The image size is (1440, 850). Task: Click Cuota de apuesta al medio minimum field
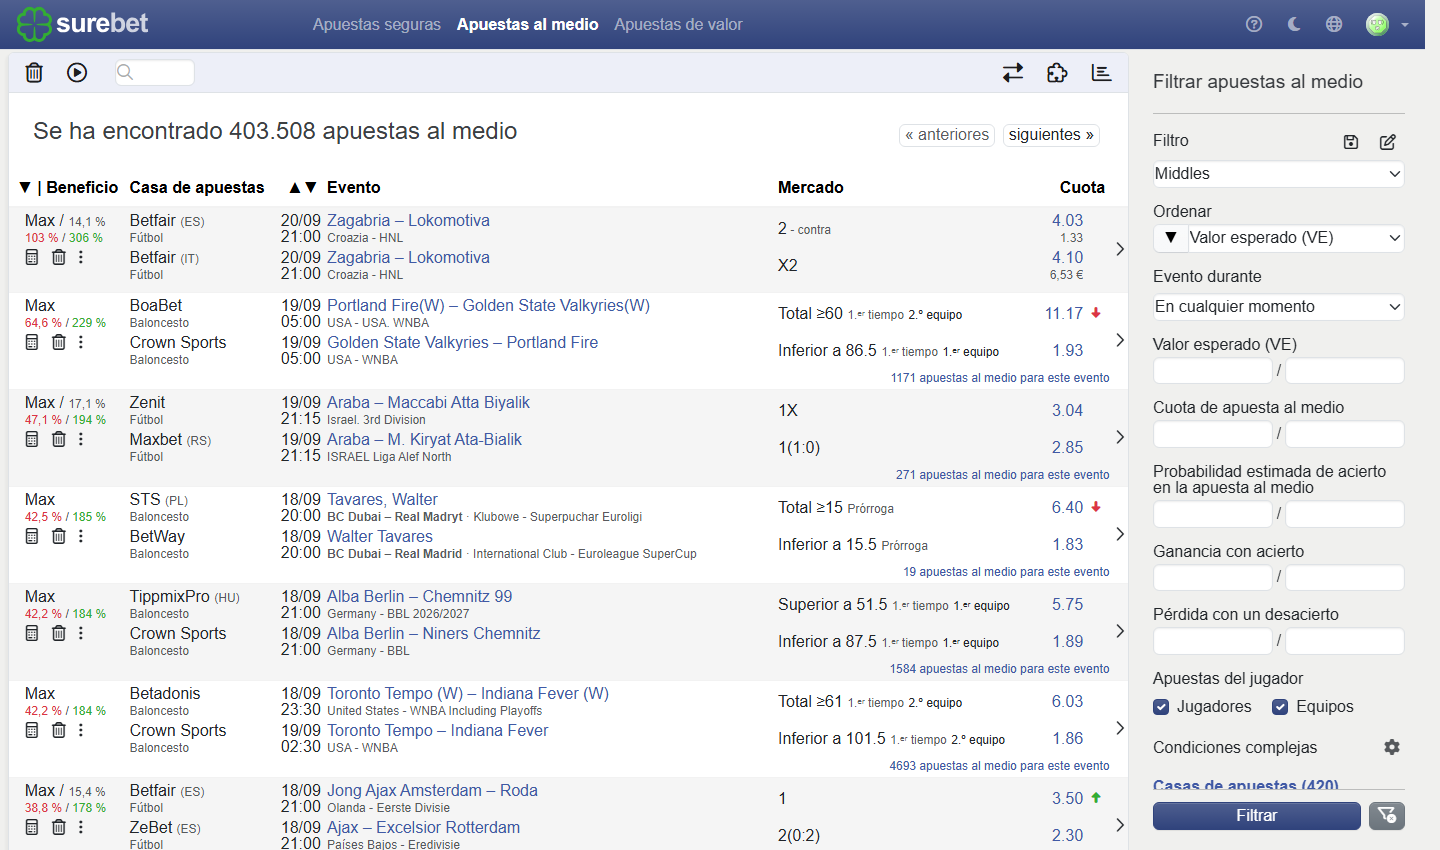[1212, 434]
